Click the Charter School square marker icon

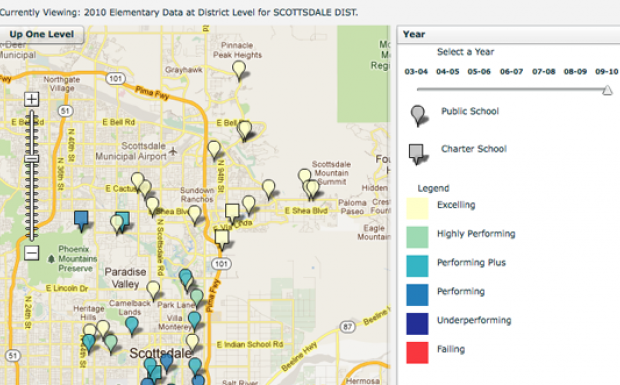click(x=416, y=153)
